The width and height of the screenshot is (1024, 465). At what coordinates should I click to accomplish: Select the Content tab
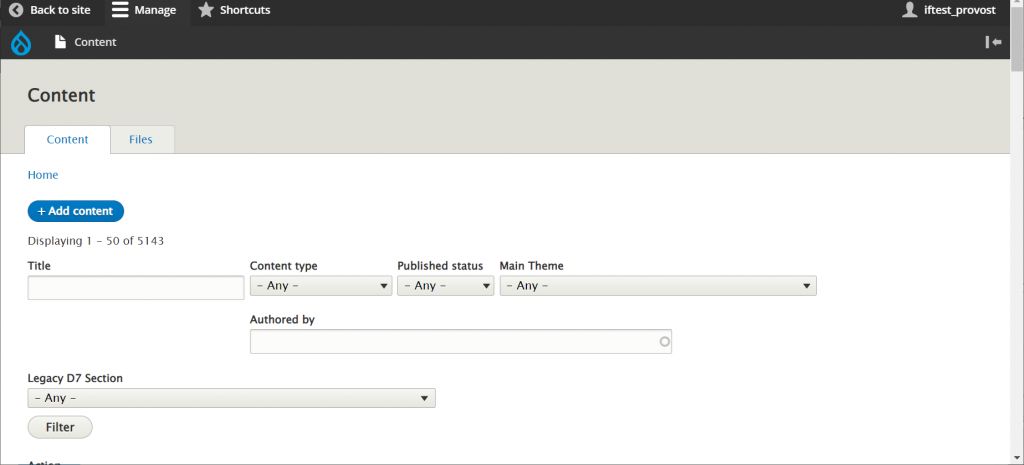[67, 140]
